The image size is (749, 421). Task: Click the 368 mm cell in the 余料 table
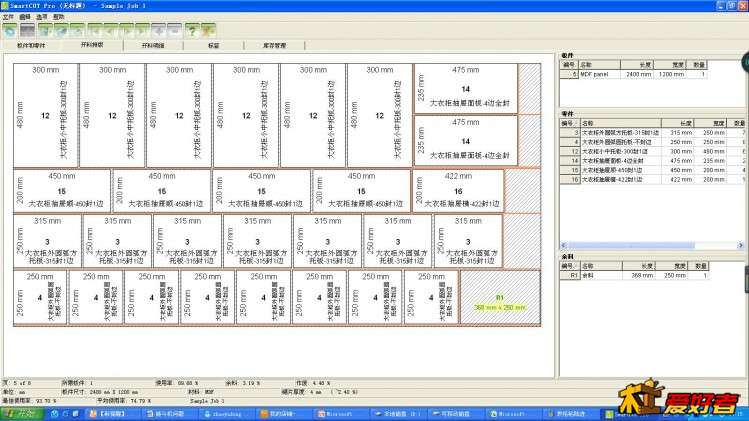point(638,276)
